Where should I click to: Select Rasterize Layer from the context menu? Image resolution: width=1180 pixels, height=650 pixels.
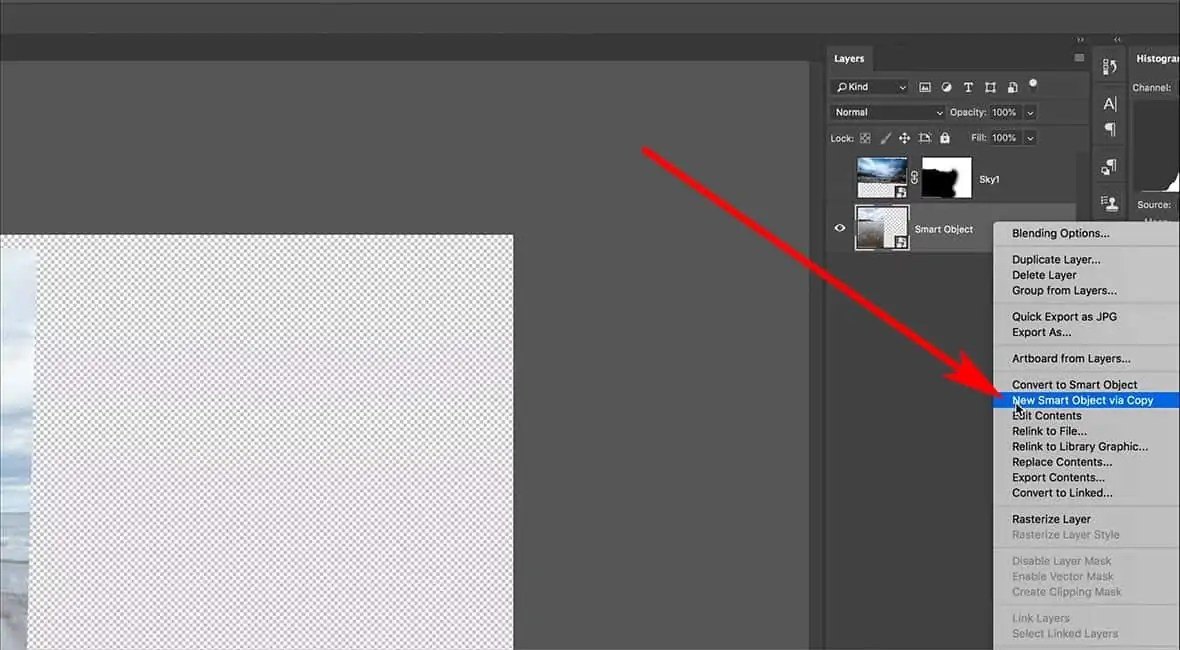pyautogui.click(x=1050, y=519)
